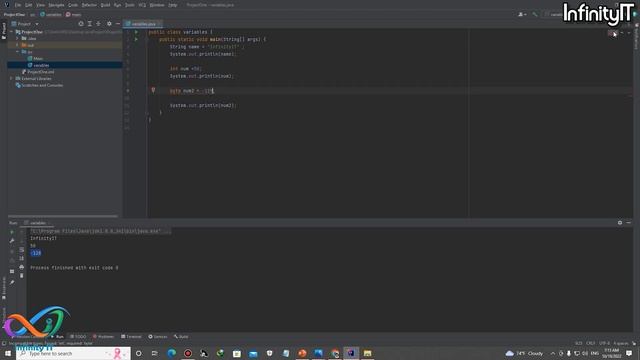The image size is (640, 360).
Task: Click the variables breadcrumb in navigation bar
Action: pyautogui.click(x=51, y=14)
